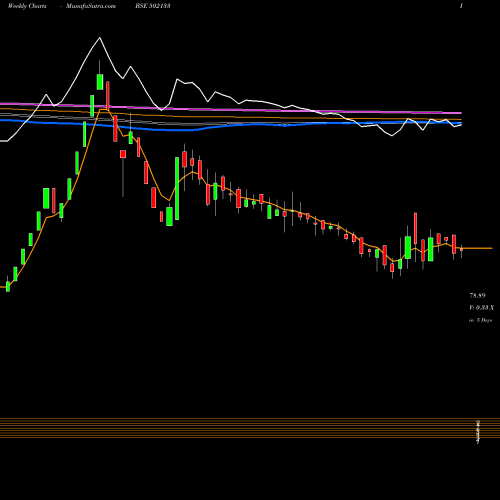Image resolution: width=500 pixels, height=500 pixels.
Task: Click the "MunafaSutra.com" label
Action: 91,6
